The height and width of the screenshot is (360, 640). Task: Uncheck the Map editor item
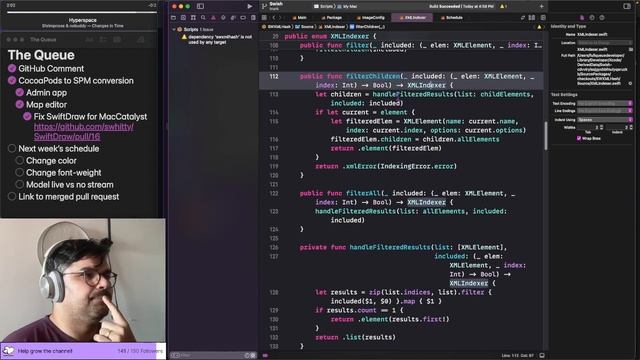tap(20, 104)
